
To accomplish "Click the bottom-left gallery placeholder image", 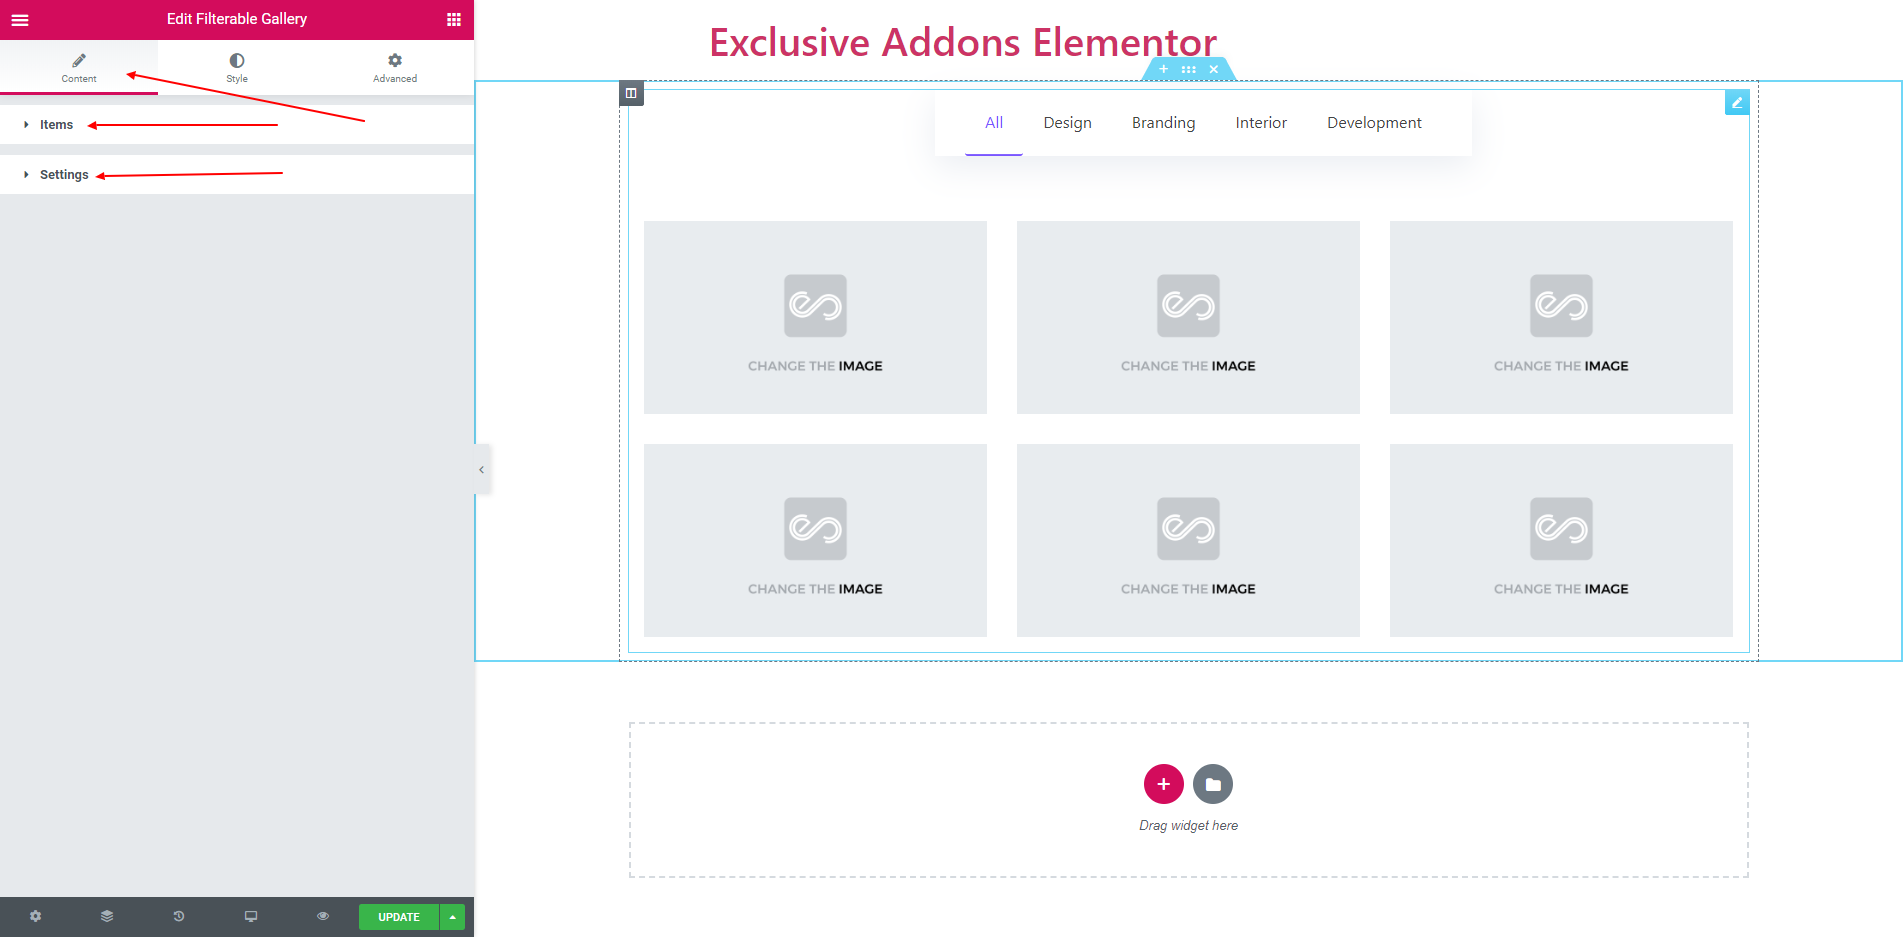I will tap(815, 540).
